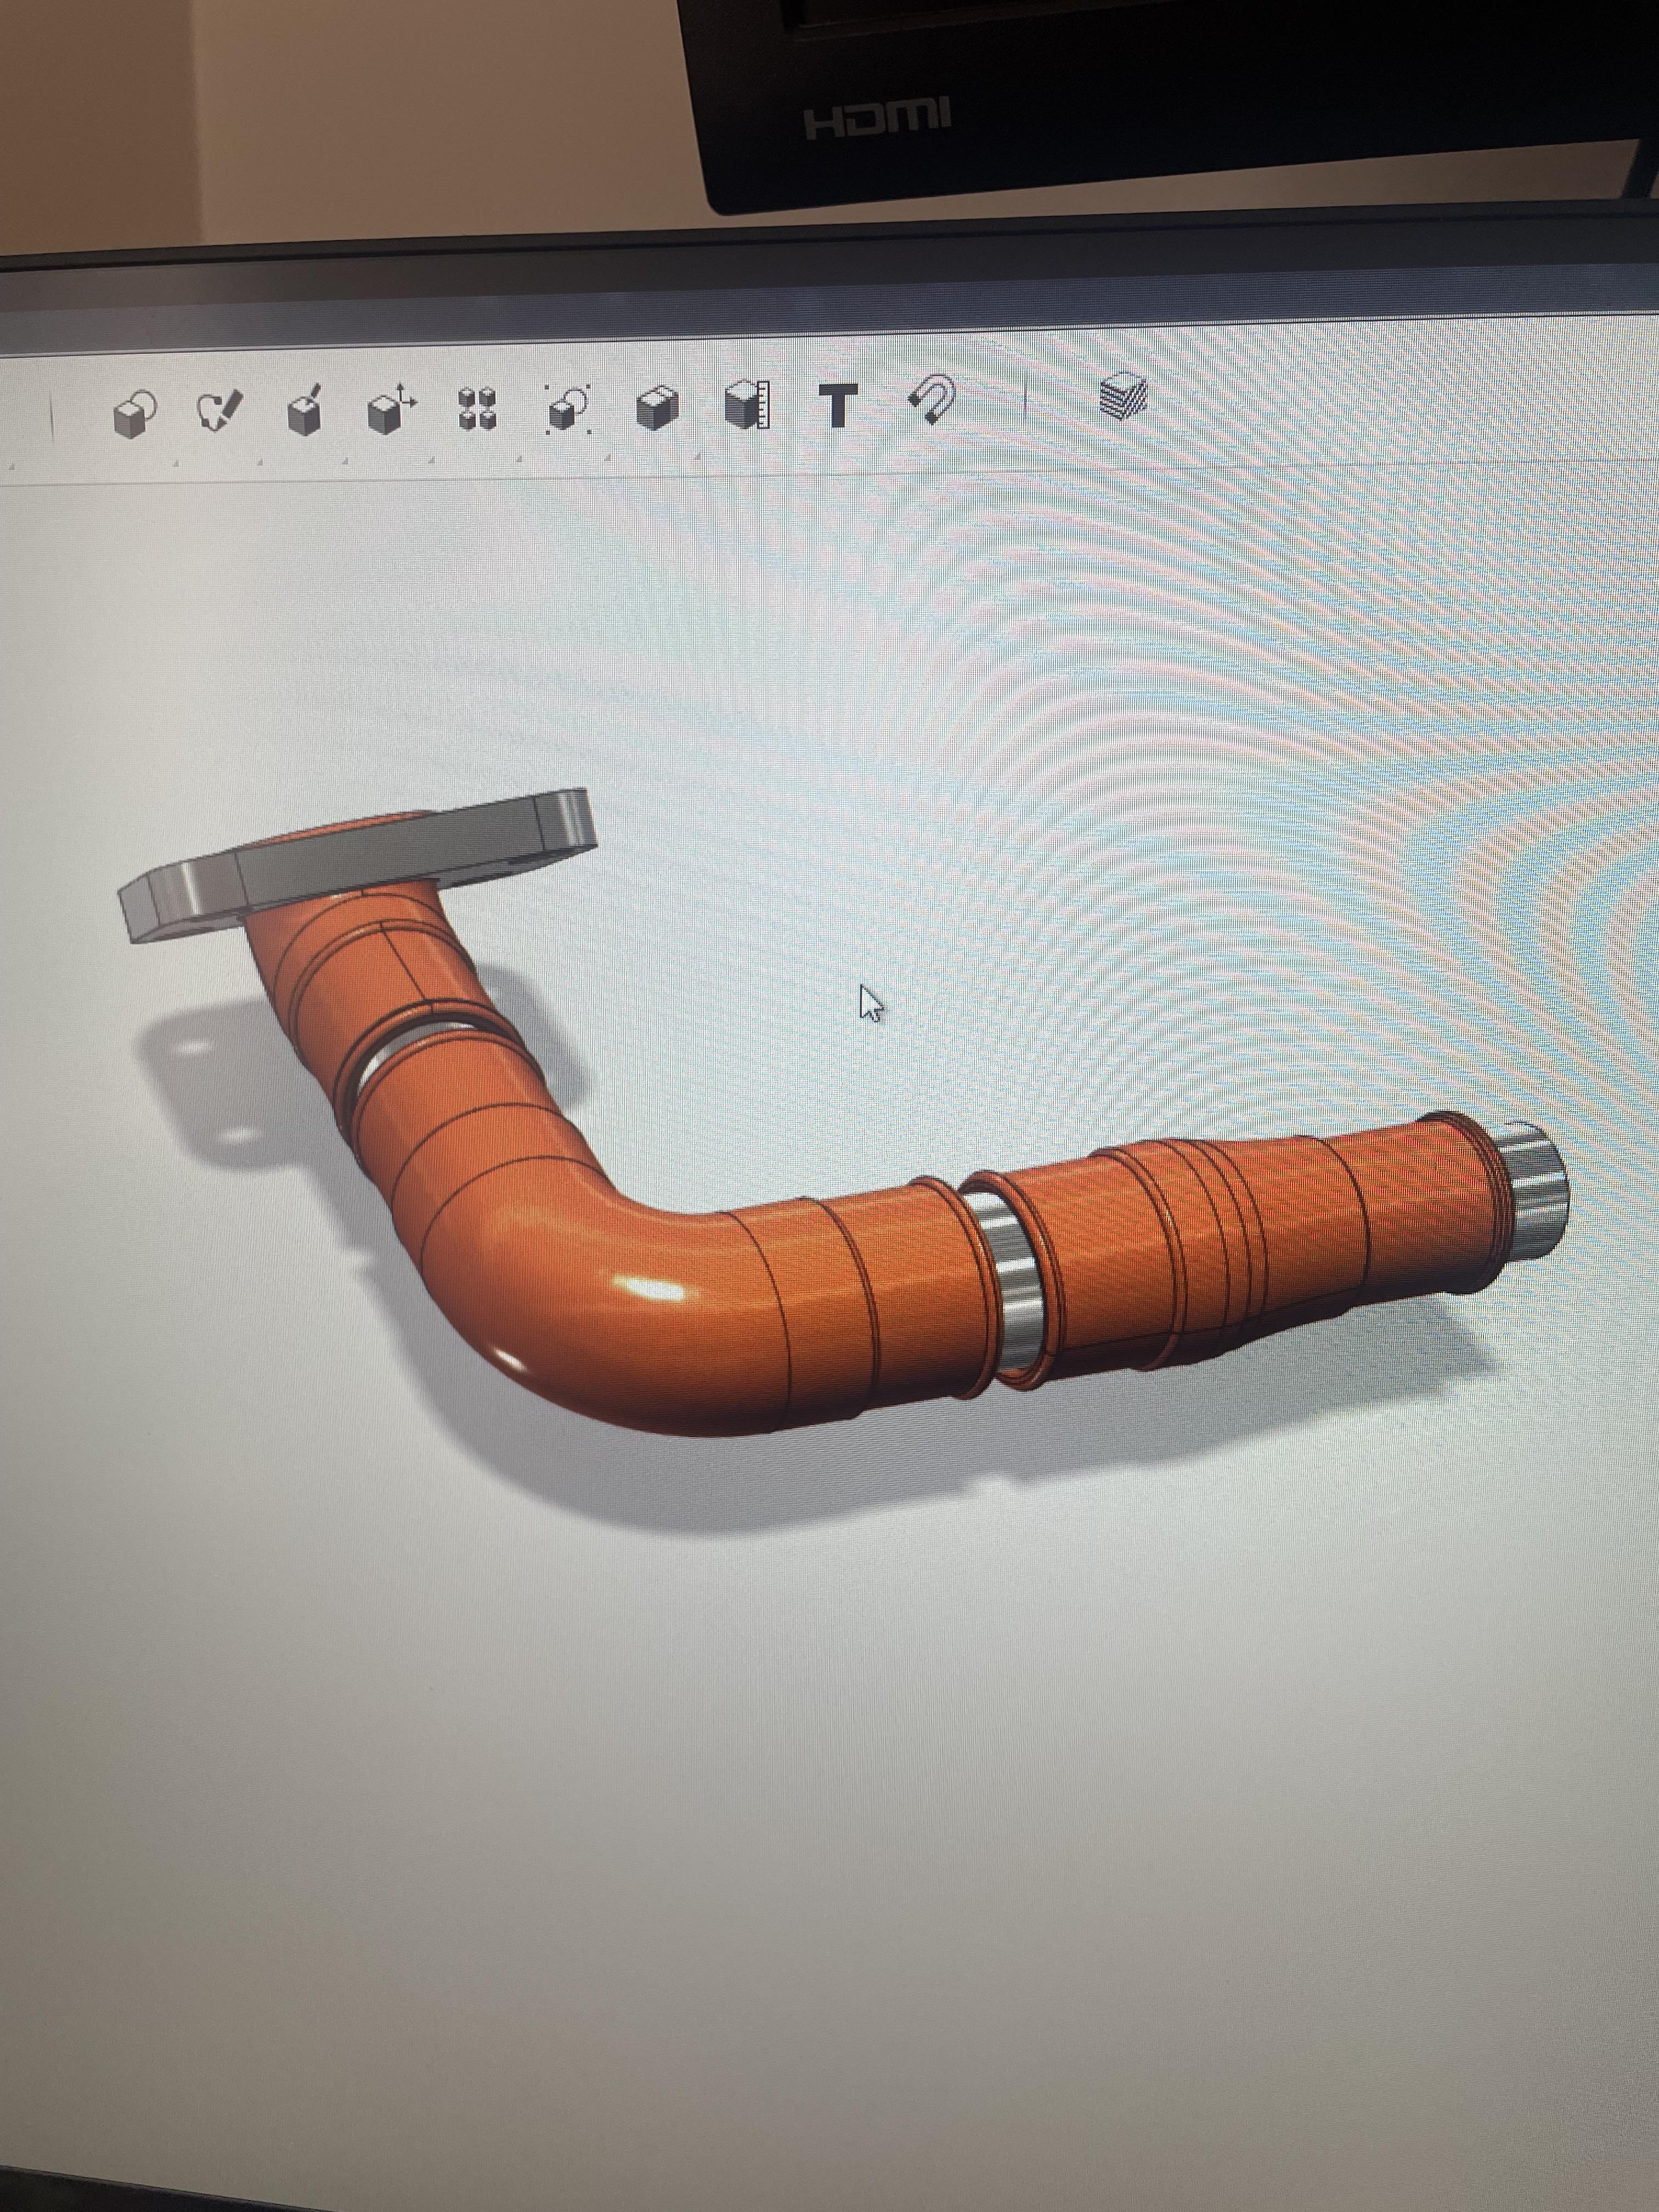Select the Text tool
Screen dimensions: 1659x2212
click(838, 405)
